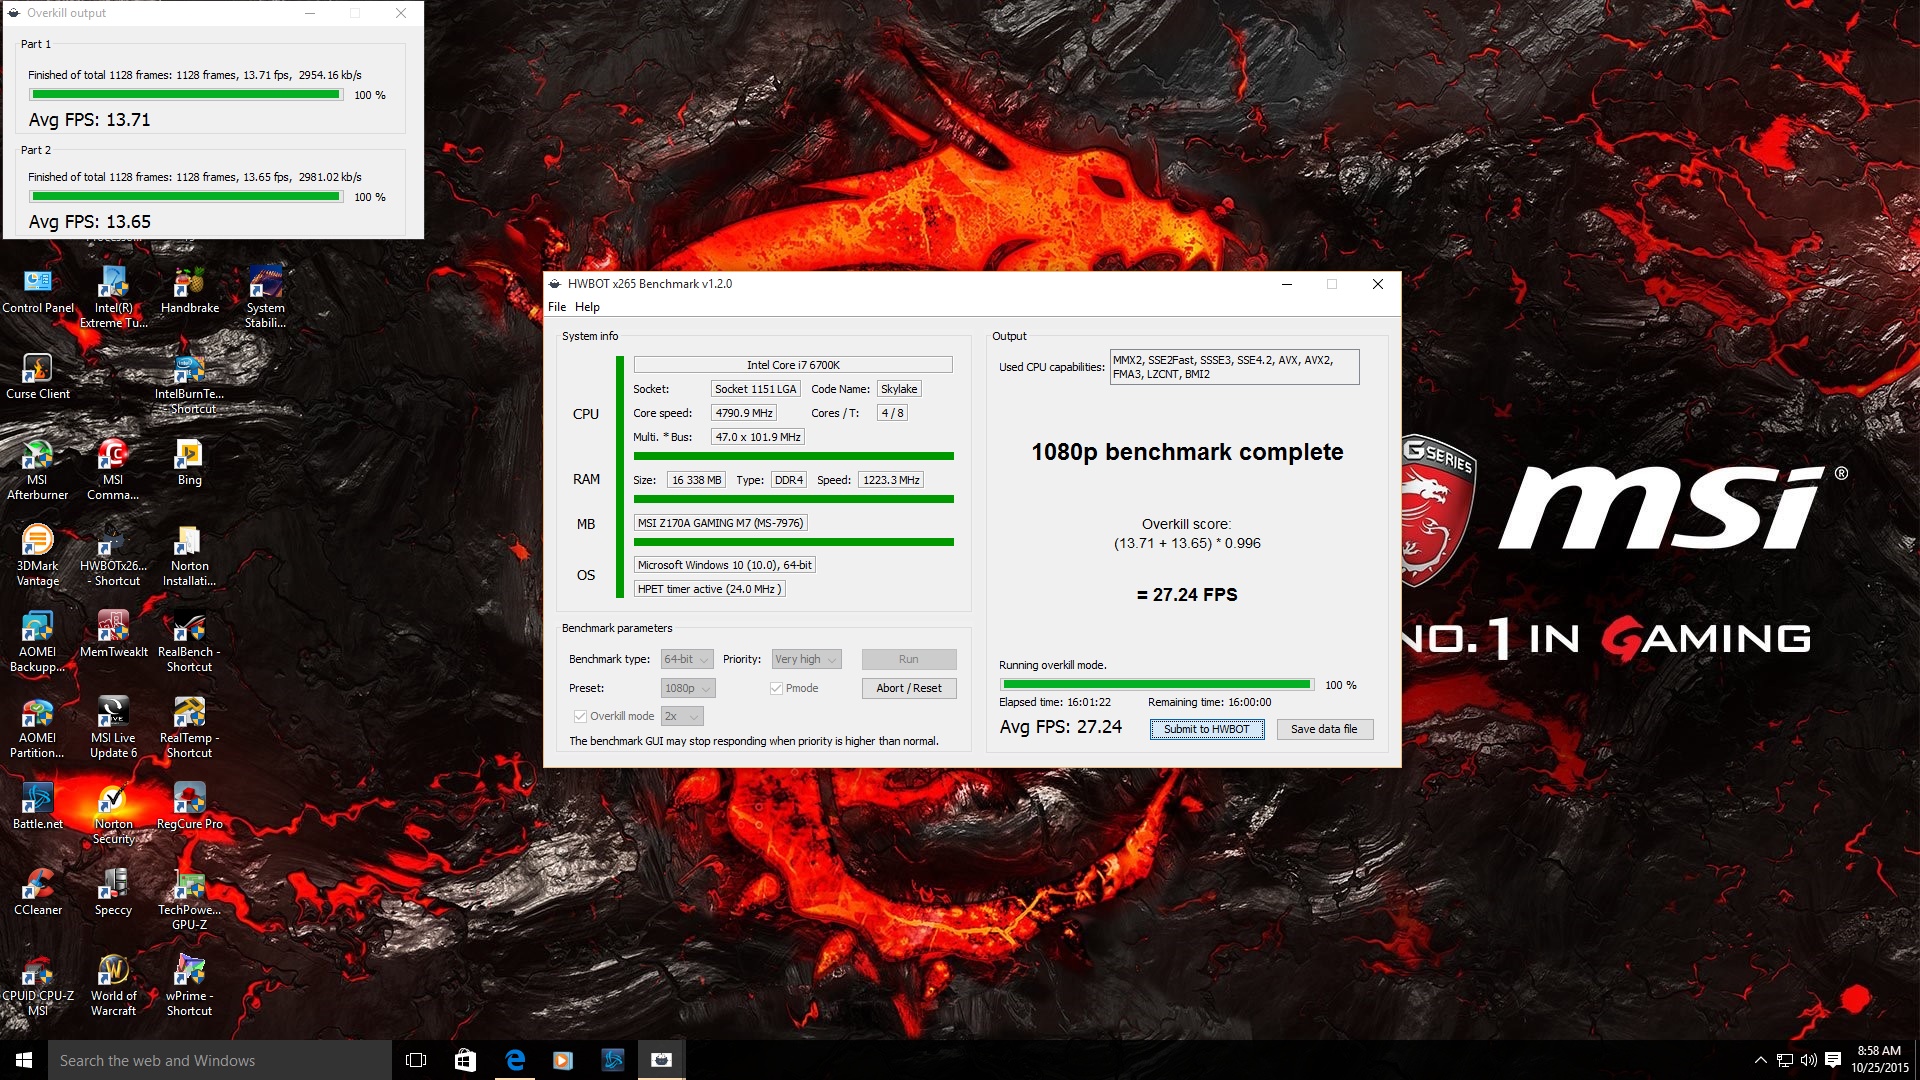Viewport: 1920px width, 1080px height.
Task: Select the HWBOT benchmark taskbar button
Action: tap(661, 1060)
